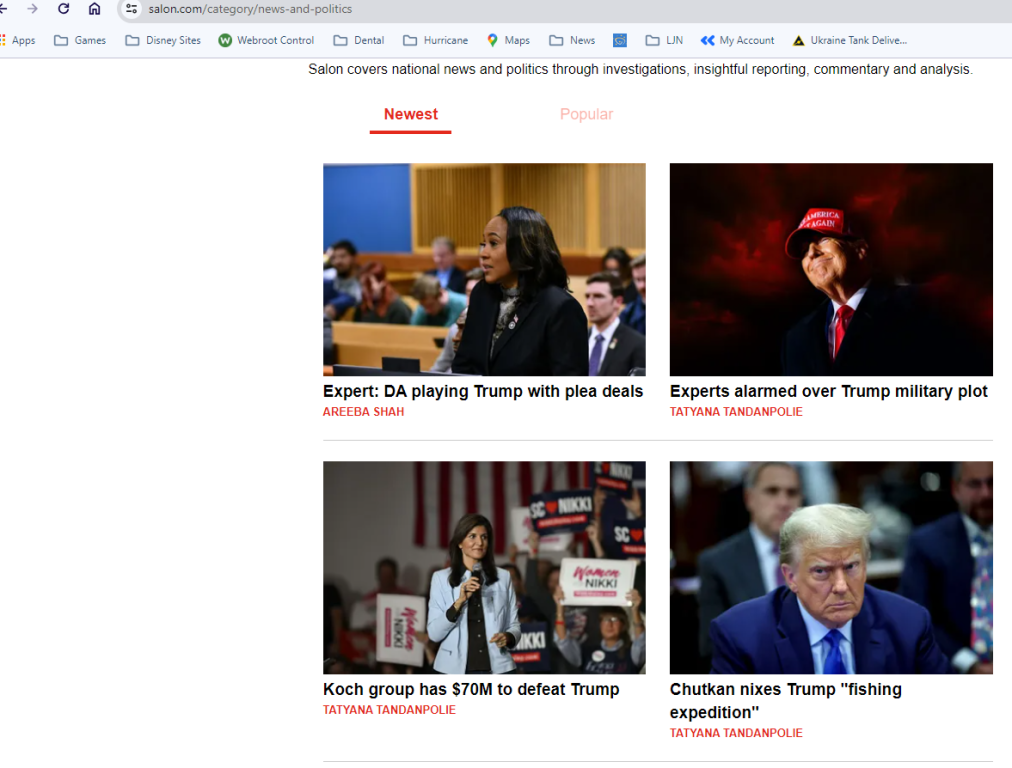Expand the Dental bookmark folder
The image size is (1012, 768).
359,40
